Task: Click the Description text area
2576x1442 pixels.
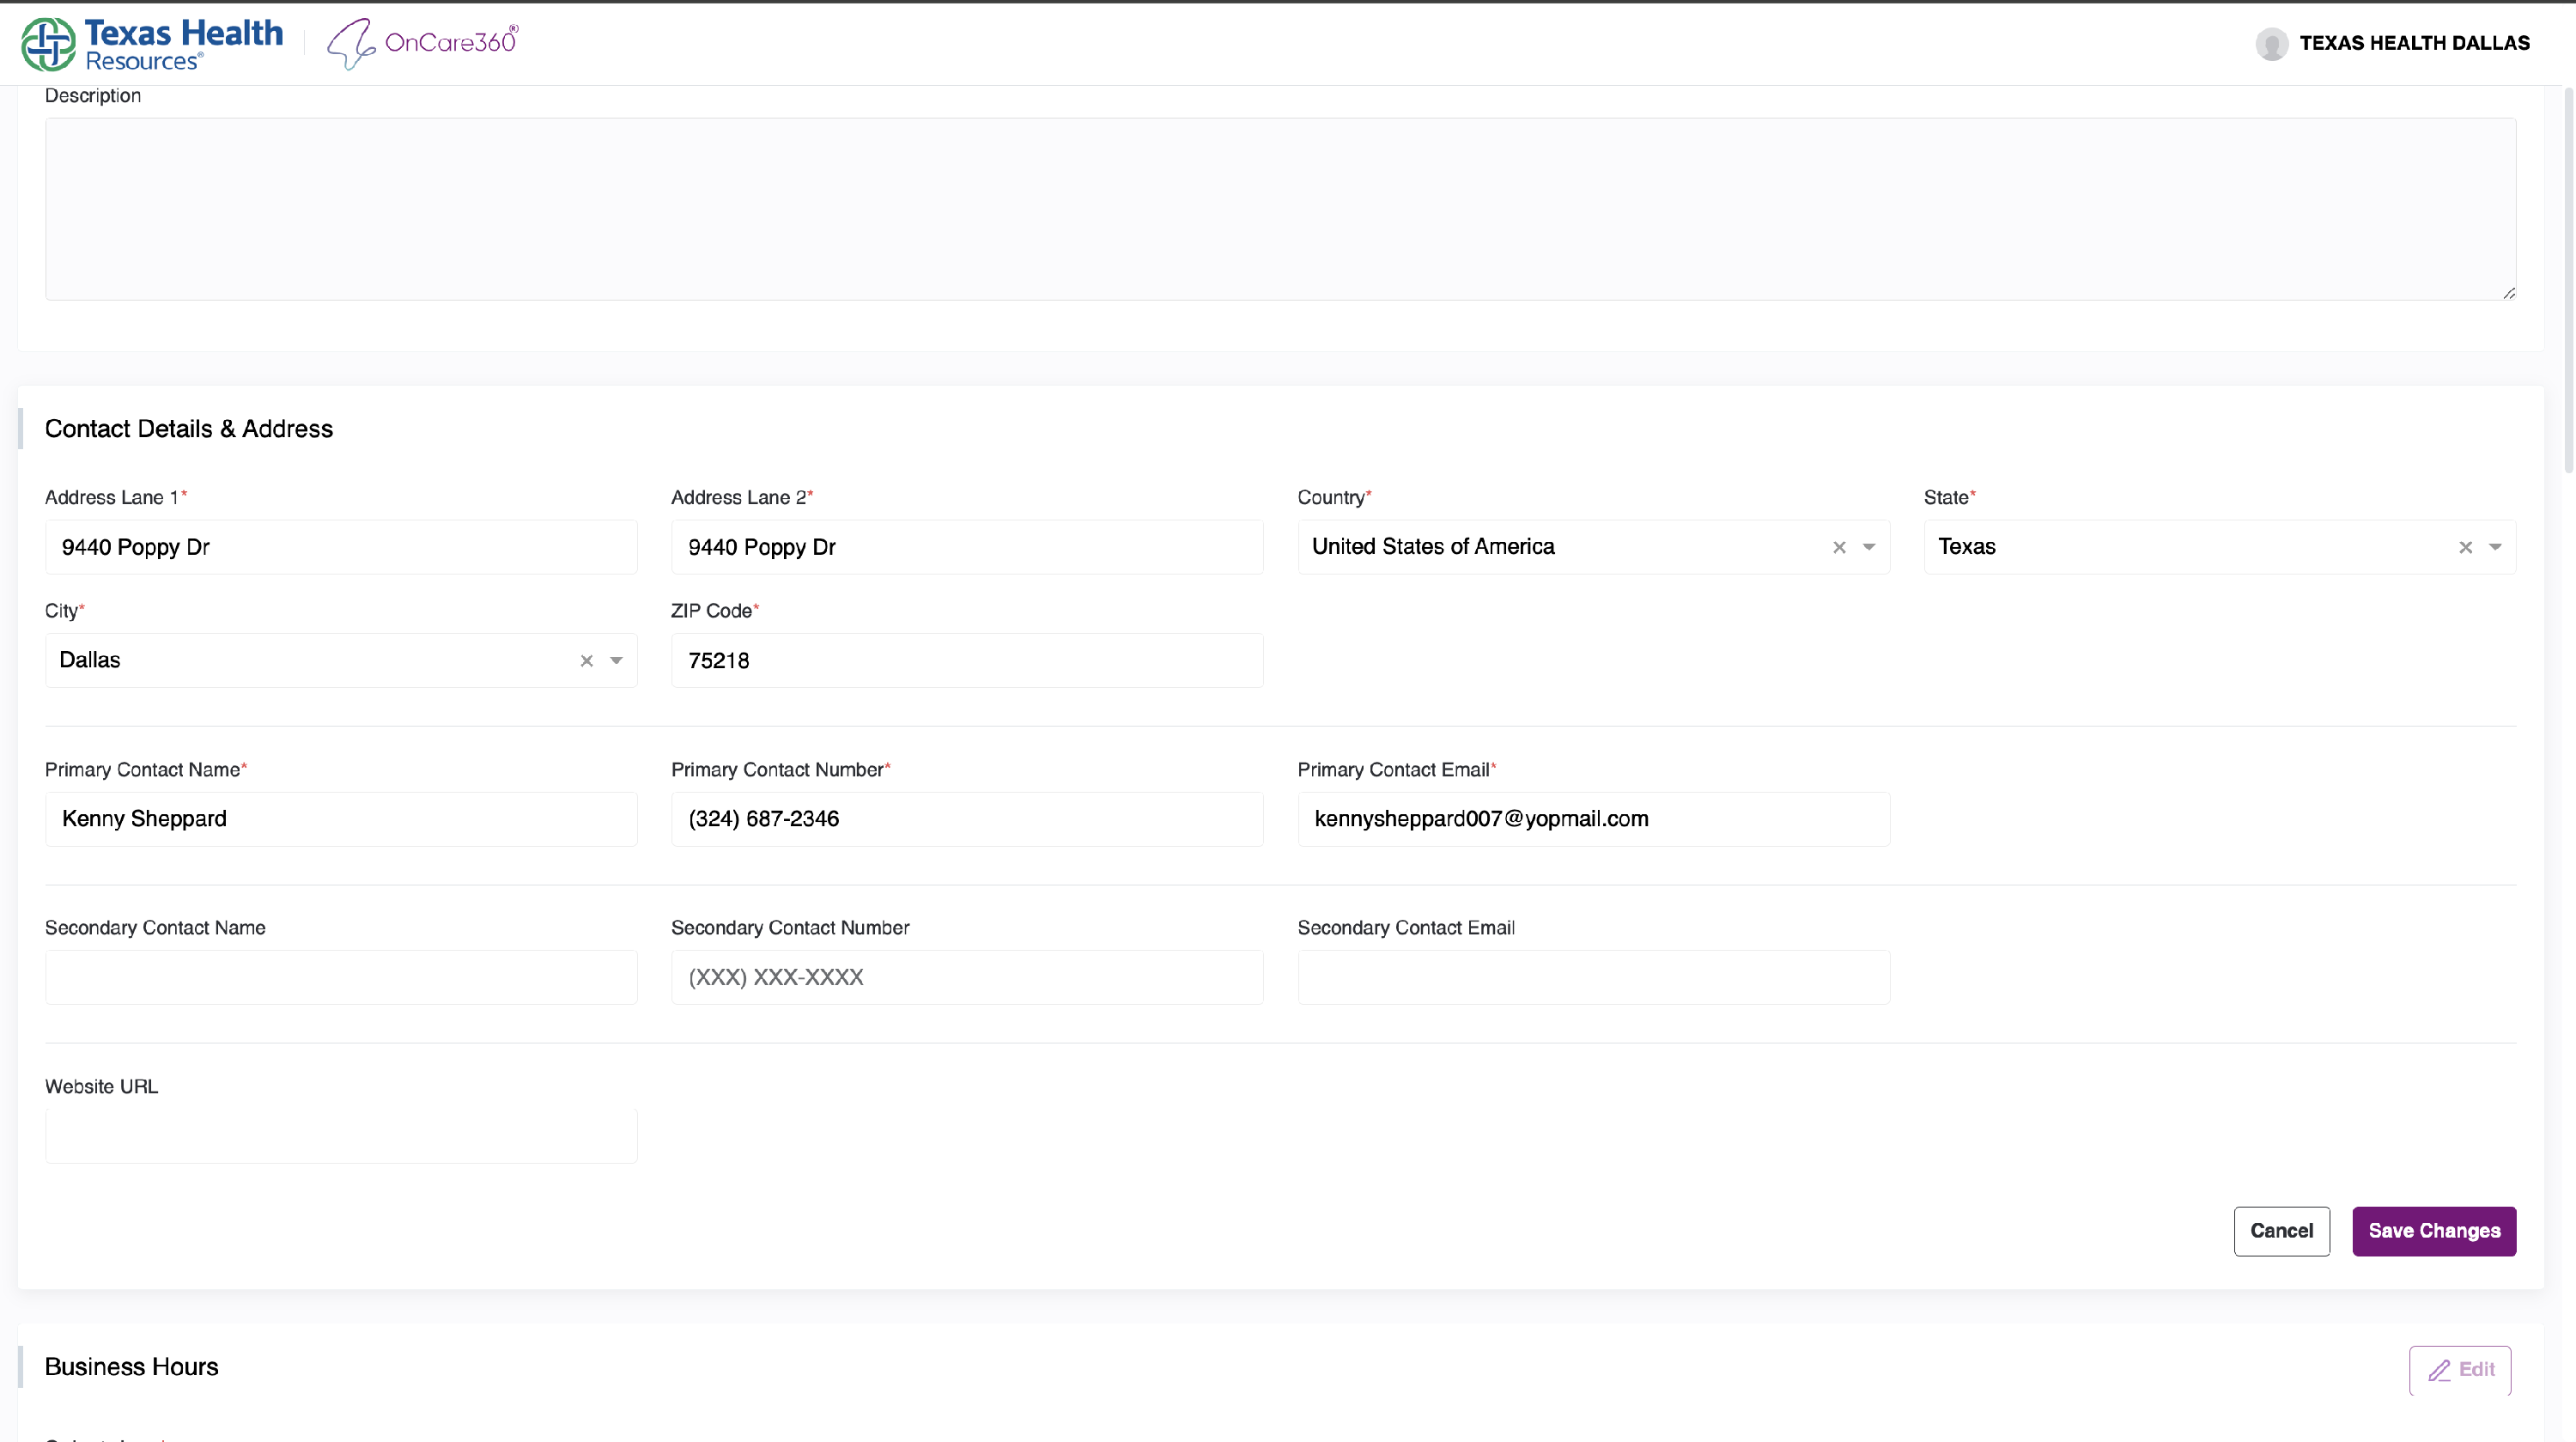Action: 1280,209
